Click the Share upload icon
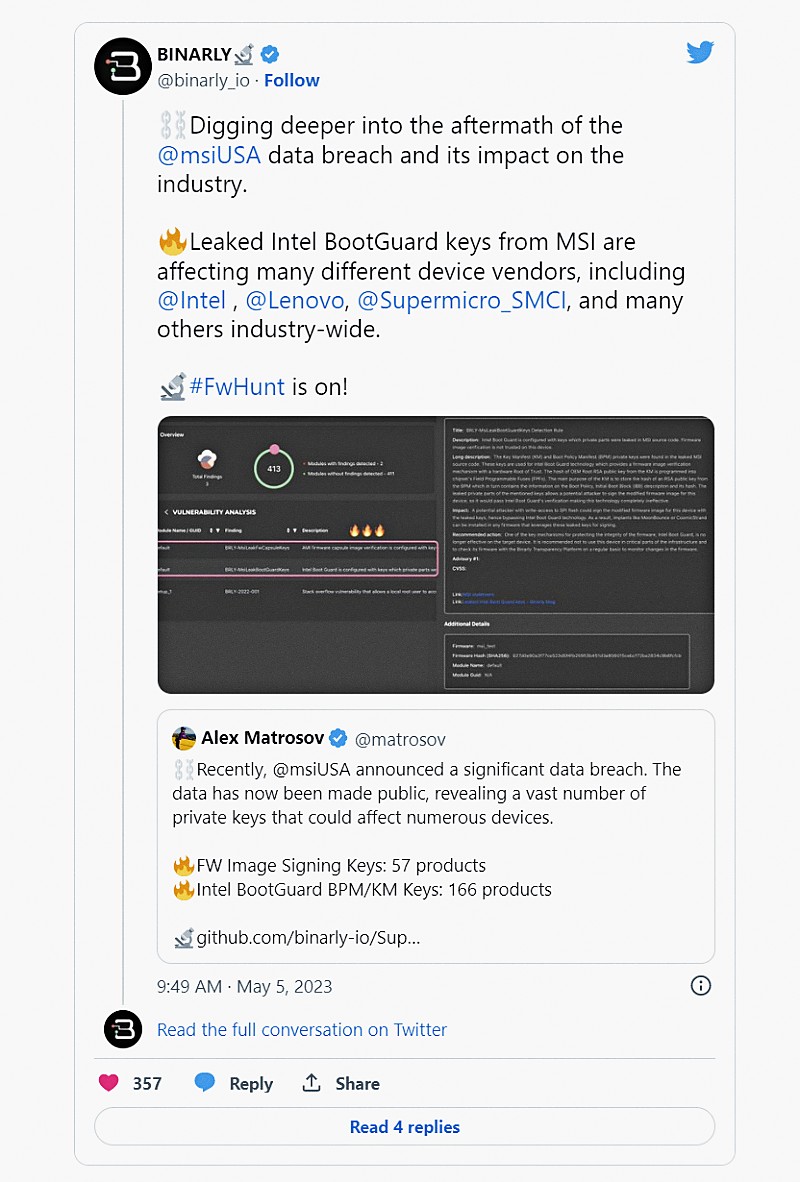This screenshot has width=800, height=1182. tap(312, 1083)
